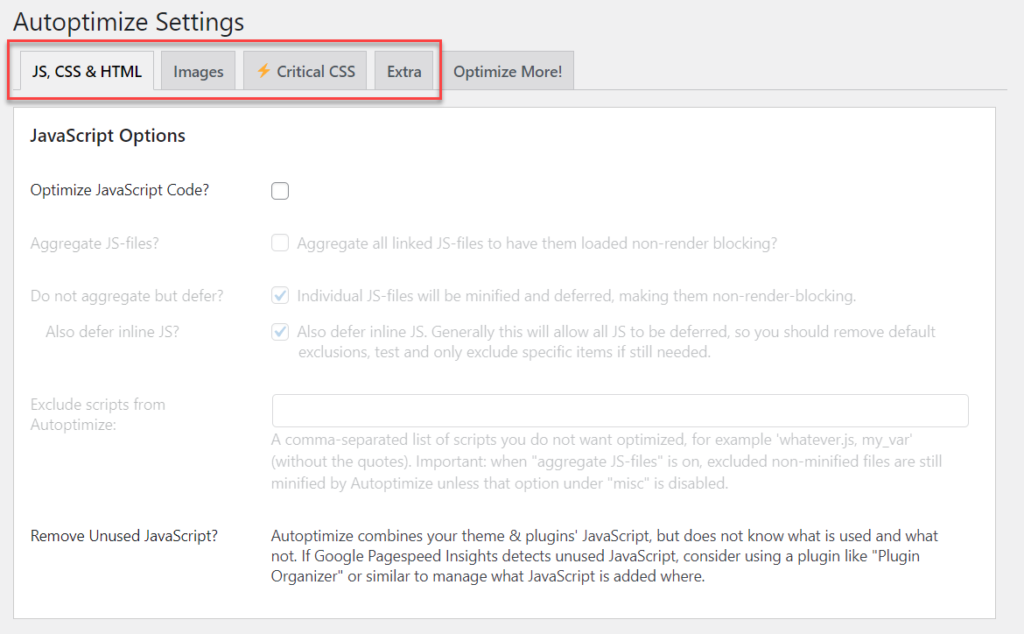Switch to the JS, CSS & HTML tab
This screenshot has width=1024, height=634.
[87, 71]
